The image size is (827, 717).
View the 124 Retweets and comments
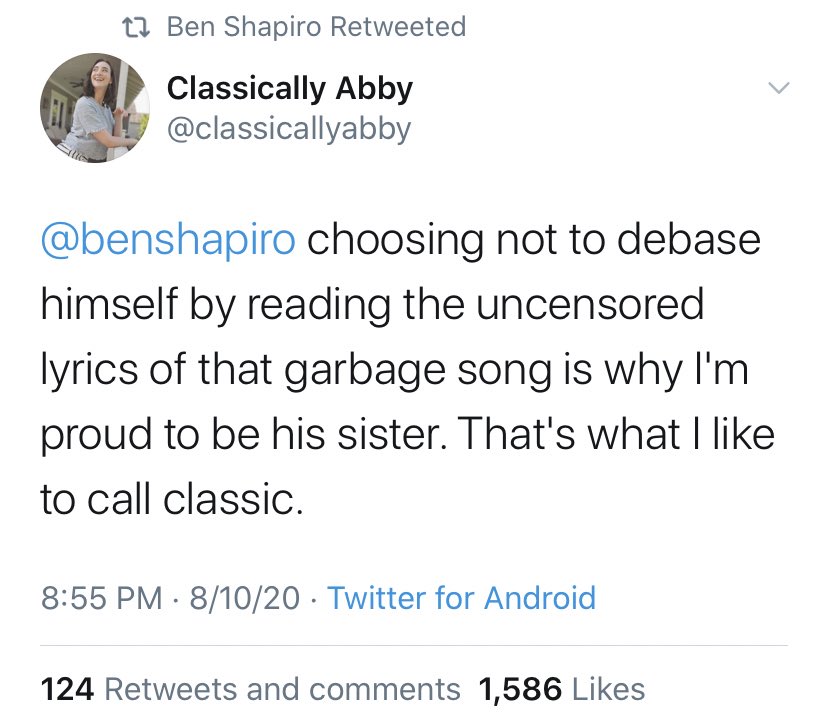pyautogui.click(x=250, y=689)
